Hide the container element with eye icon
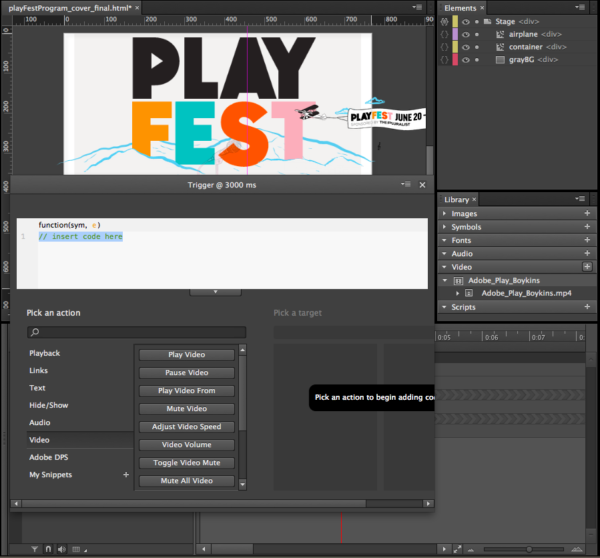 click(465, 47)
